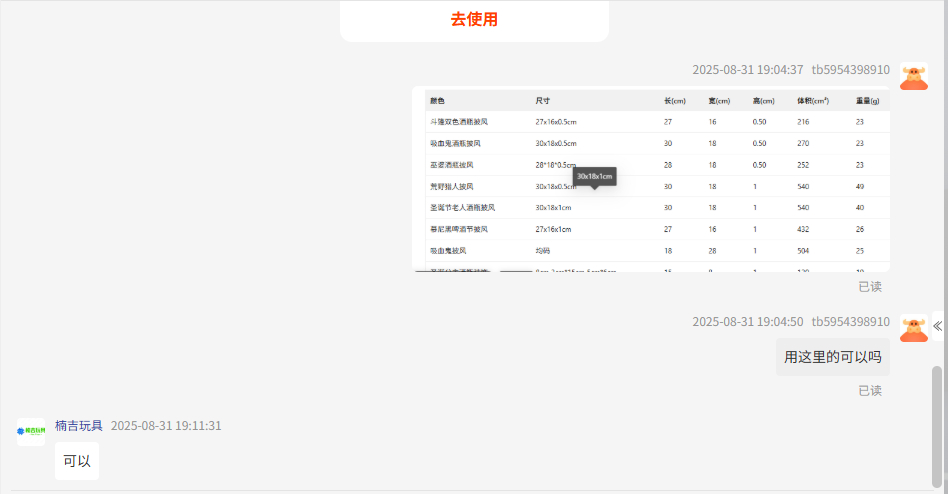Select the 用这里的可以吗 message bubble
The width and height of the screenshot is (948, 494).
point(832,357)
